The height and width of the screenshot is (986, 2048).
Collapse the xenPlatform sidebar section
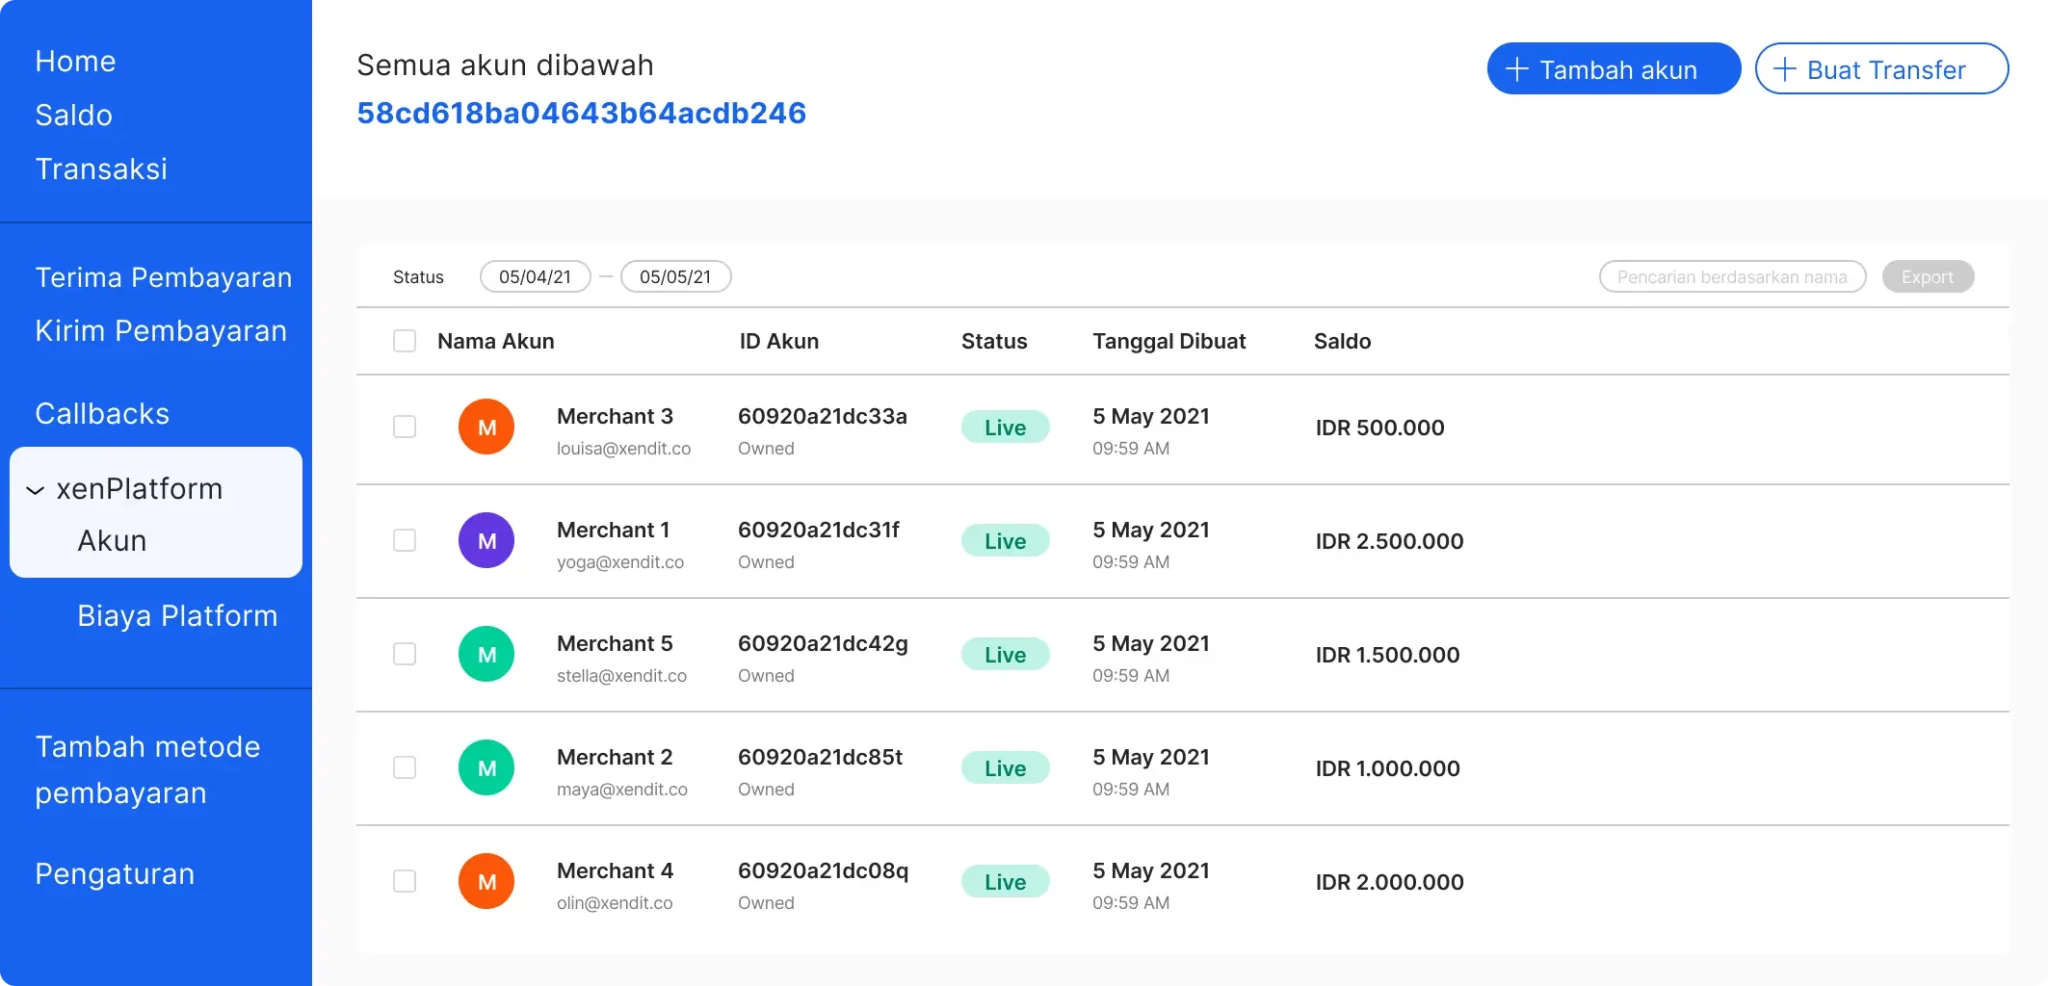point(36,489)
